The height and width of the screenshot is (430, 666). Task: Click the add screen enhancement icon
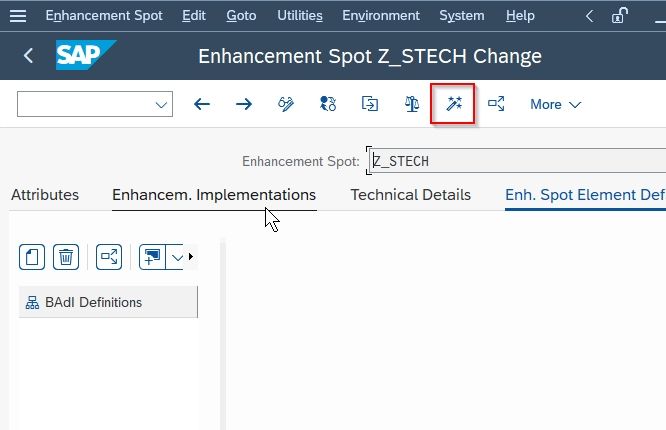click(152, 257)
